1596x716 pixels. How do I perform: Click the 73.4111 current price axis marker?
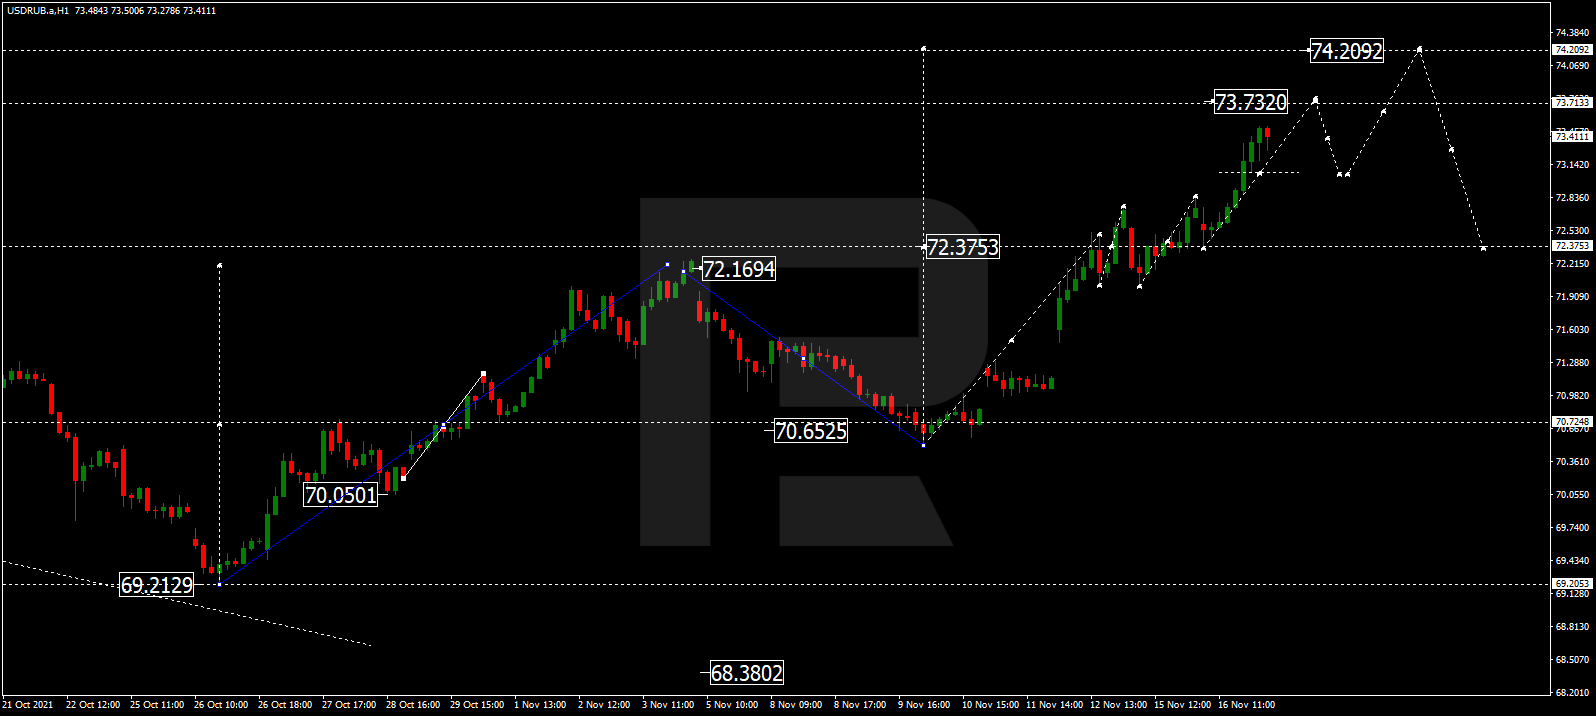[x=1571, y=136]
